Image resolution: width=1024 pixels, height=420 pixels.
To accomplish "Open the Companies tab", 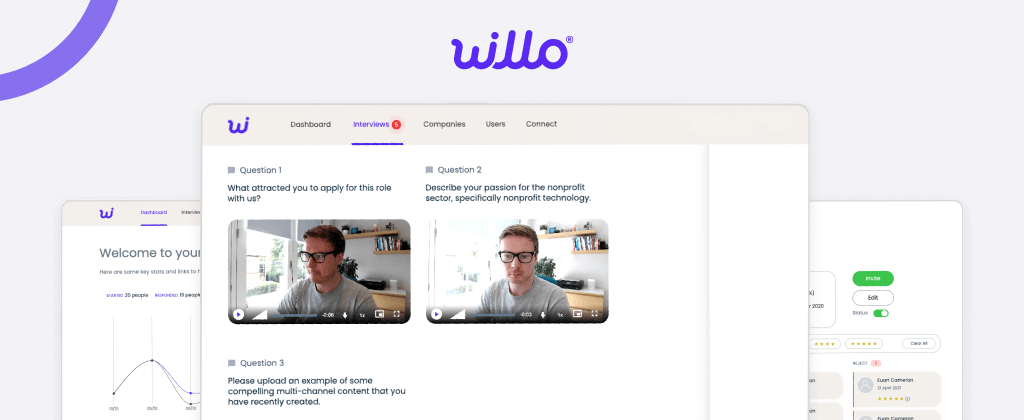I will click(444, 124).
